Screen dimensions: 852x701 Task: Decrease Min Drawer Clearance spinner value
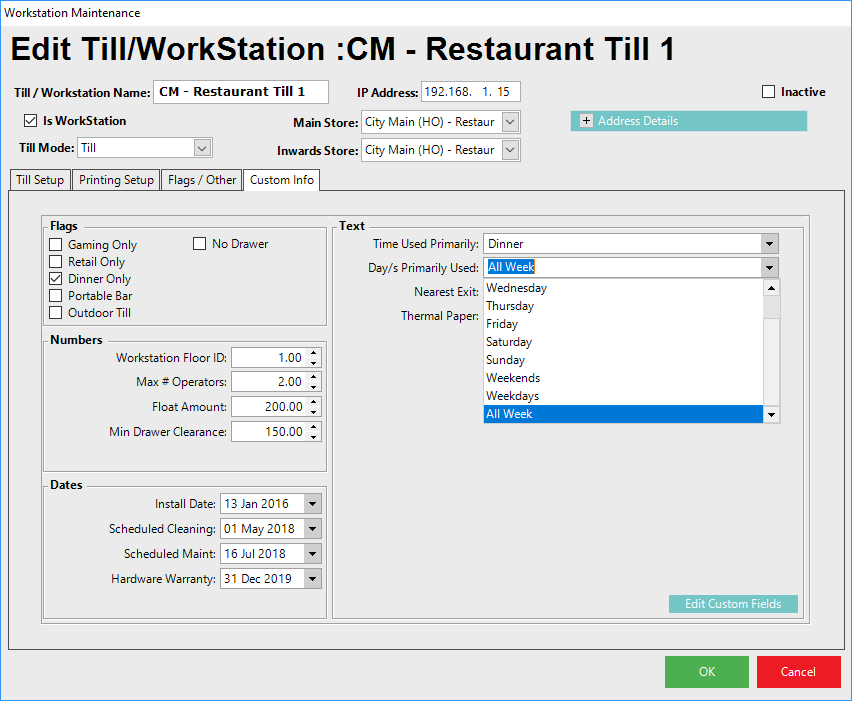[314, 437]
